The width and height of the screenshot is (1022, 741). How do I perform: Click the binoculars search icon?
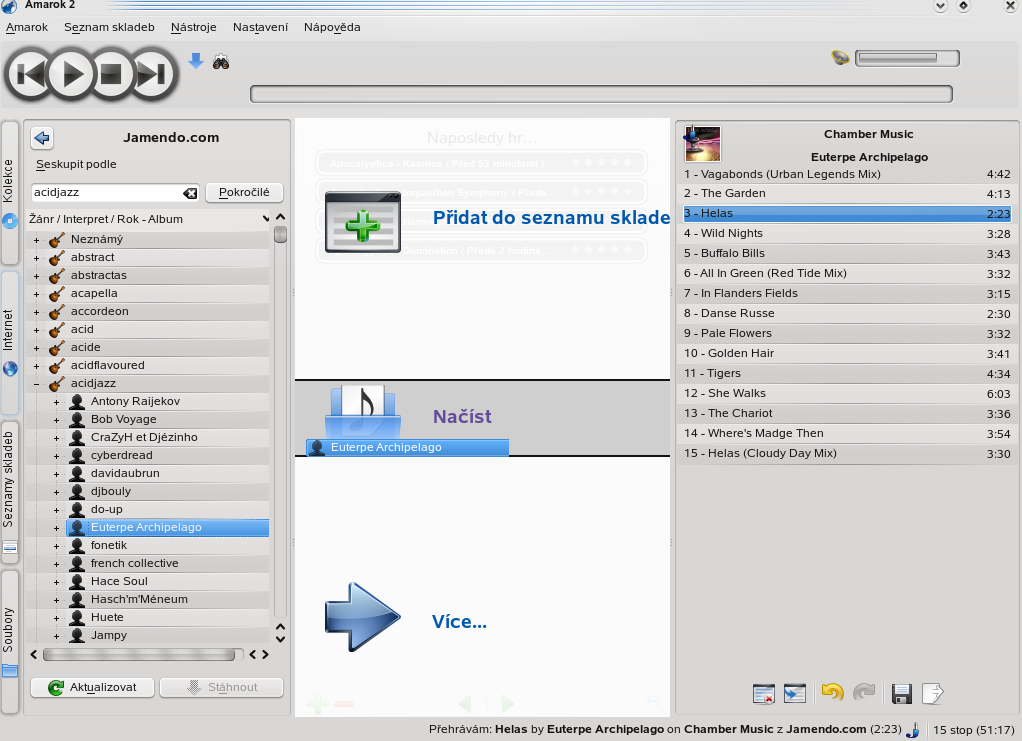click(221, 62)
